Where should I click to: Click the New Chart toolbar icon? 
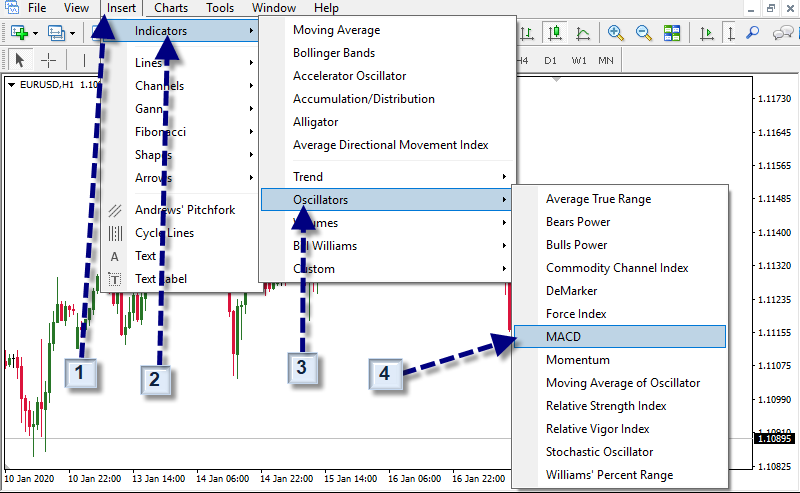pyautogui.click(x=19, y=33)
